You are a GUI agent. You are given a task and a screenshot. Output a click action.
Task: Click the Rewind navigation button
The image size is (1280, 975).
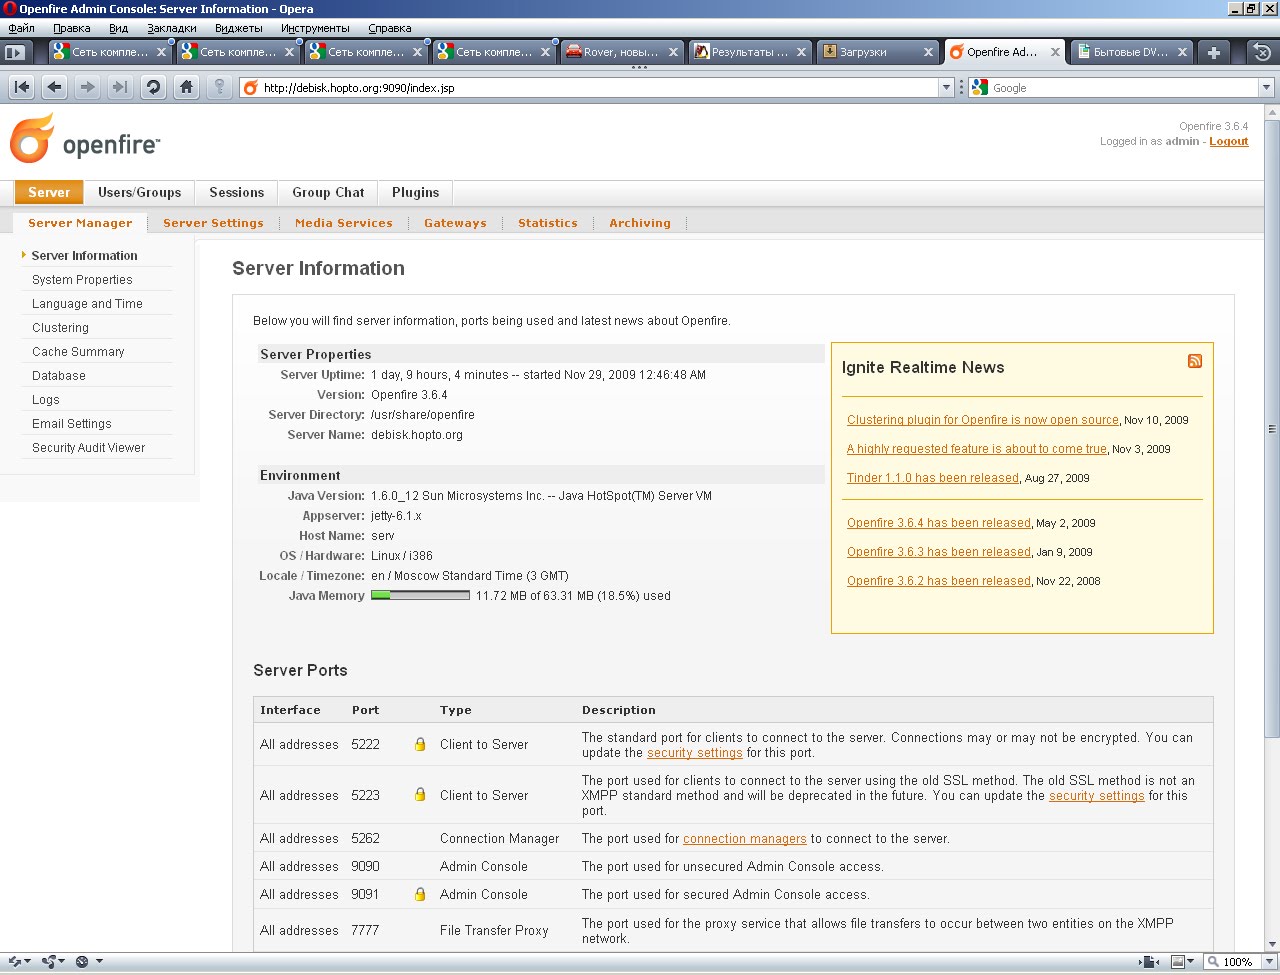(22, 87)
